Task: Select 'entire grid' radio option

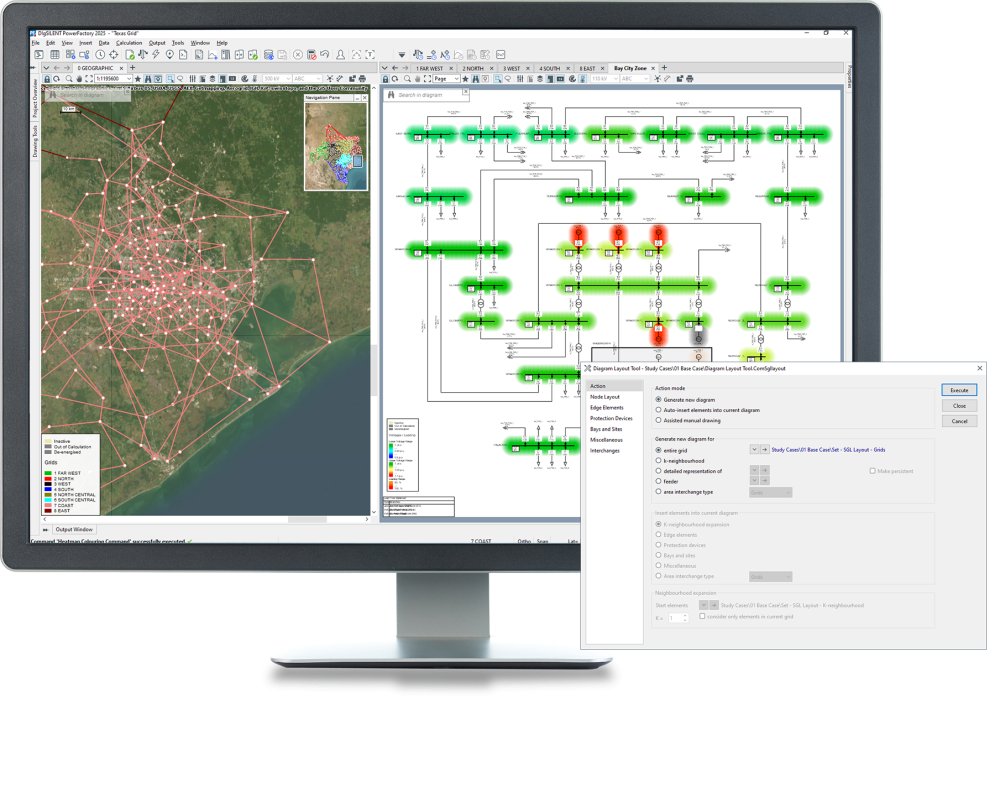Action: tap(659, 450)
